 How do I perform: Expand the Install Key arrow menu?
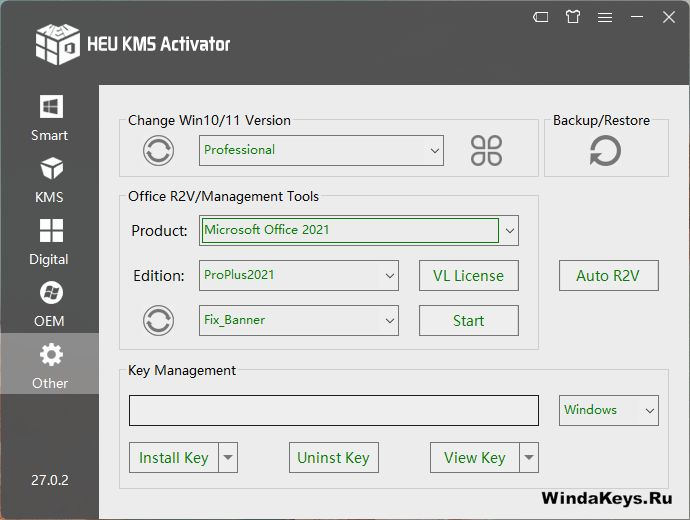click(228, 458)
